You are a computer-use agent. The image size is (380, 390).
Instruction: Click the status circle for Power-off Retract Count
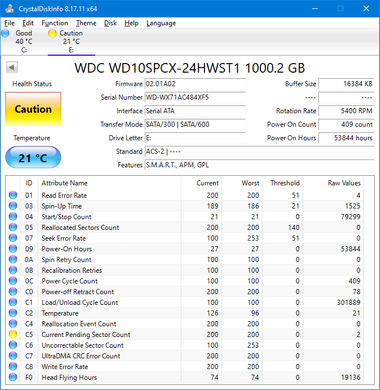(13, 292)
